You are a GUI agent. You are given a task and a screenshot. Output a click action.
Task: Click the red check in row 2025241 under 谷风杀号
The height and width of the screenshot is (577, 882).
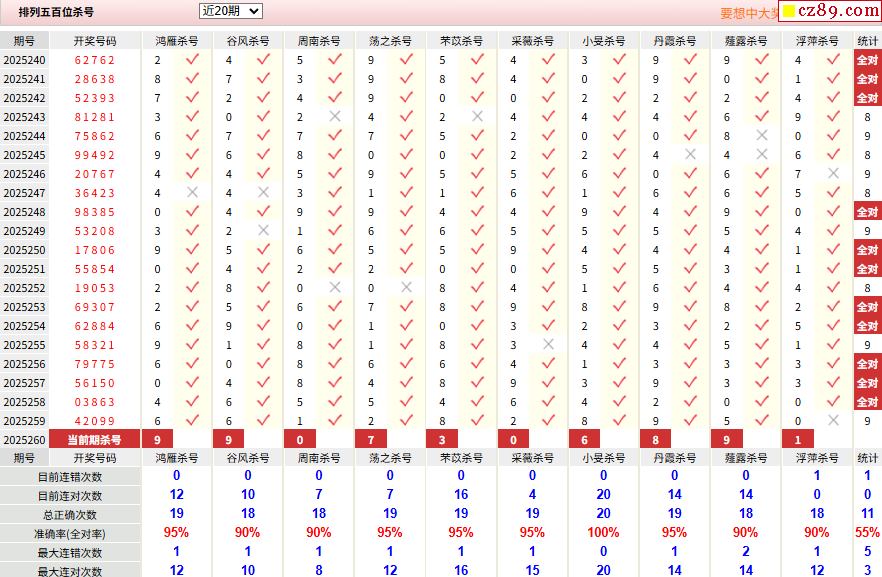pos(263,78)
